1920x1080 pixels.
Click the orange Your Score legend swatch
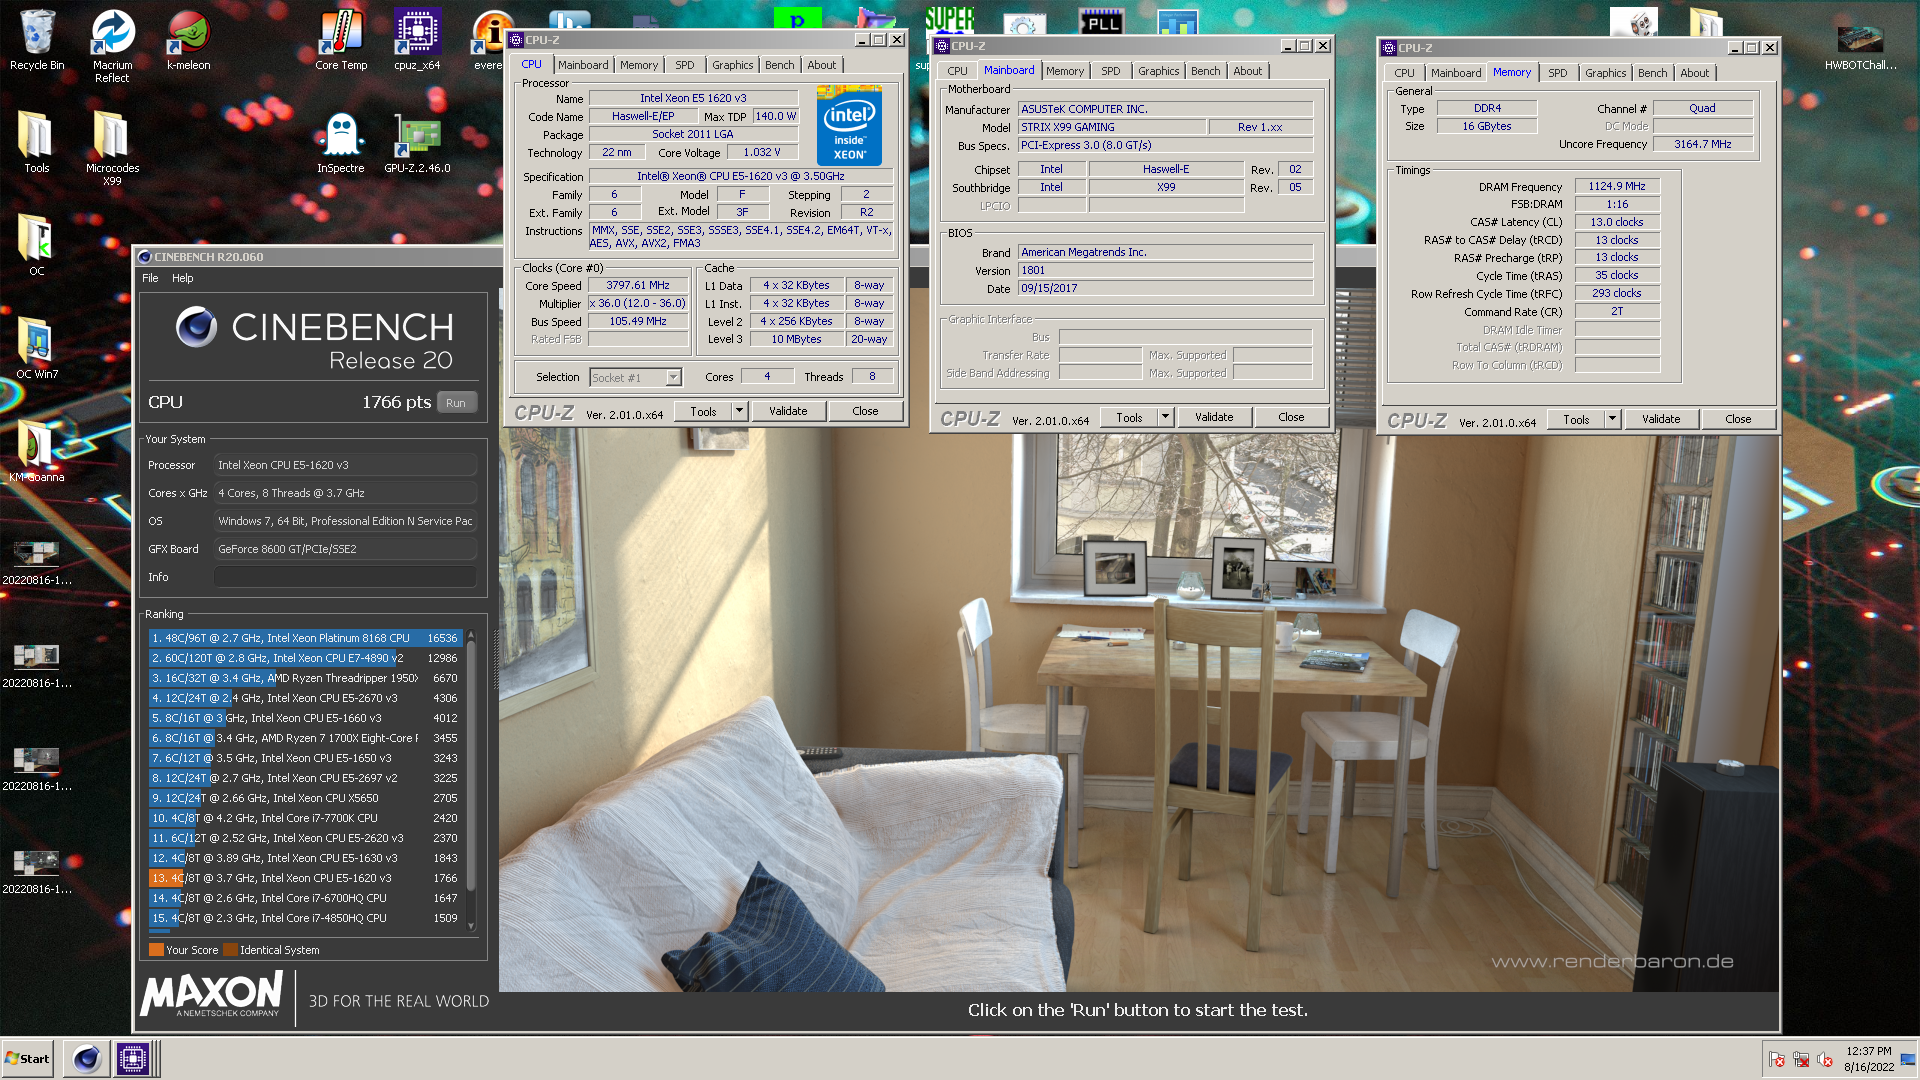(x=156, y=950)
